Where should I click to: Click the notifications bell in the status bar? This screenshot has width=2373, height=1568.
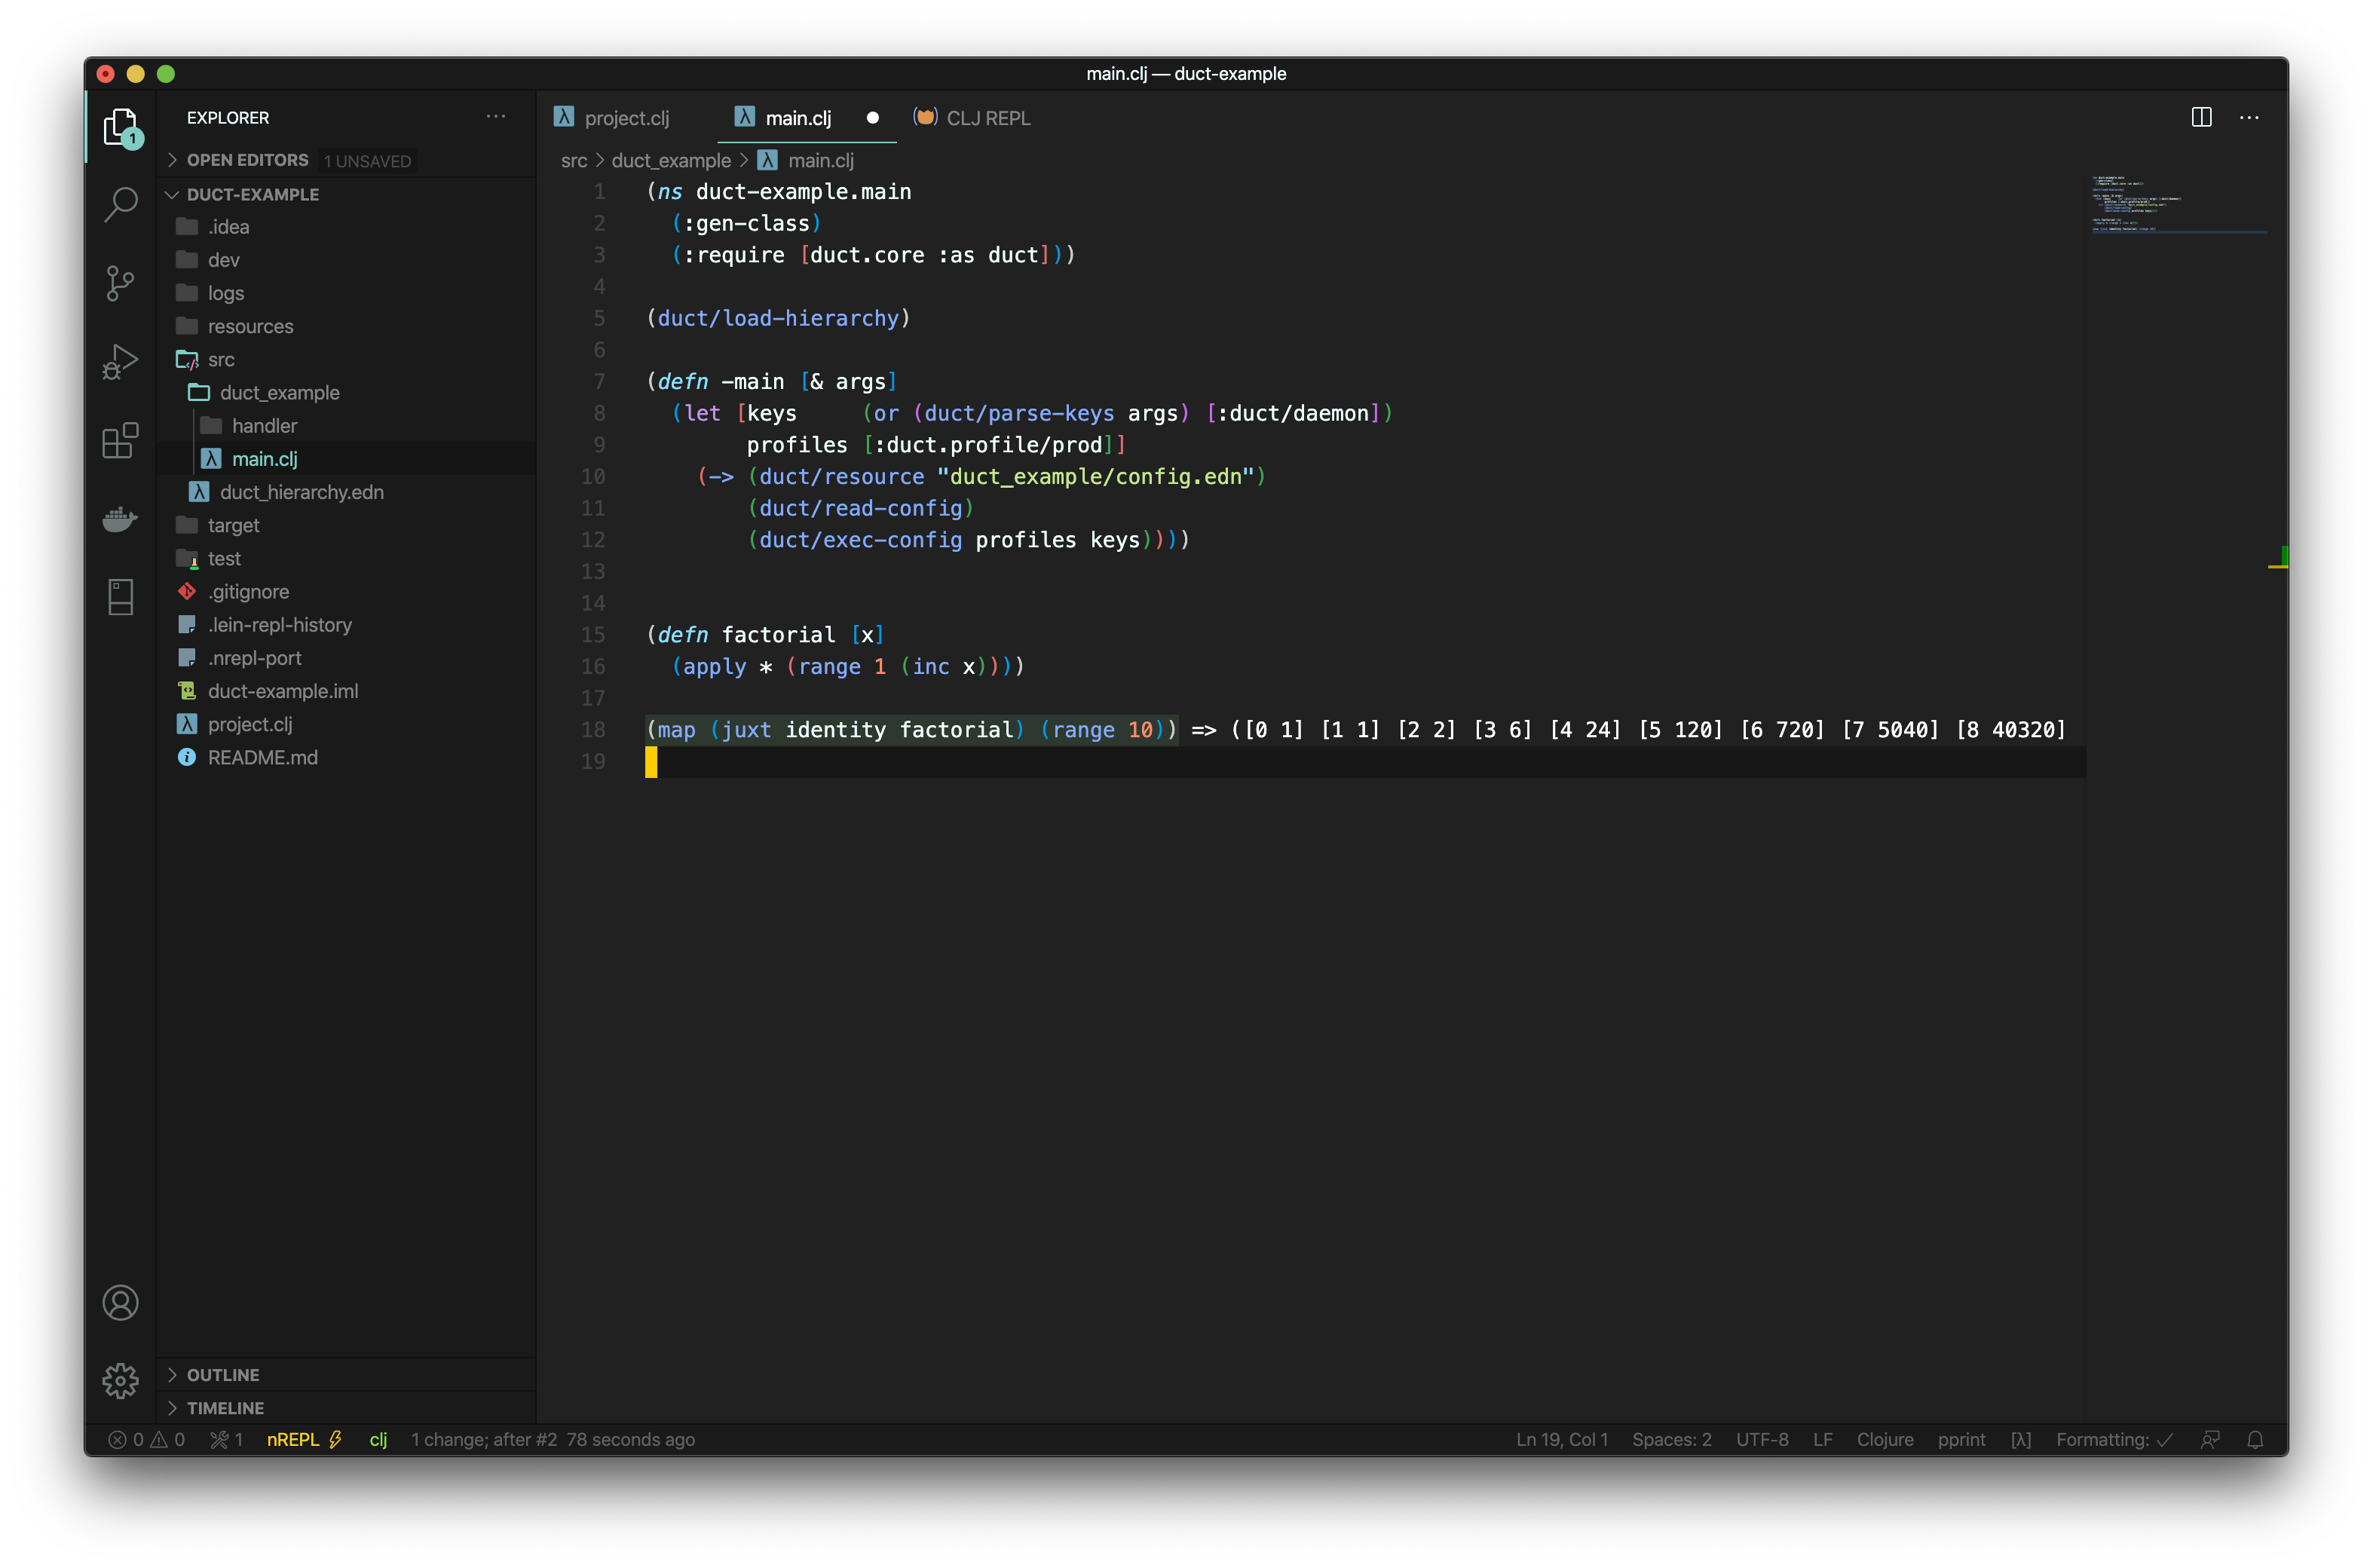(x=2255, y=1439)
